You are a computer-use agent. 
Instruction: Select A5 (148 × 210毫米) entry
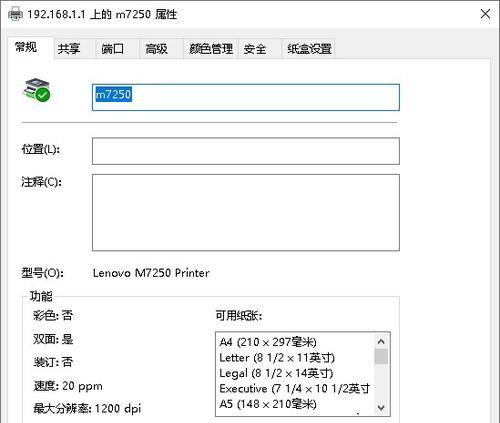(x=268, y=404)
